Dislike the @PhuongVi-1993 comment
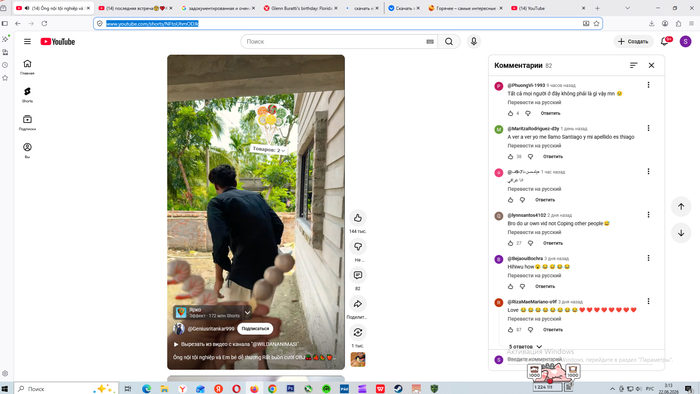Viewport: 700px width, 394px height. tap(528, 113)
